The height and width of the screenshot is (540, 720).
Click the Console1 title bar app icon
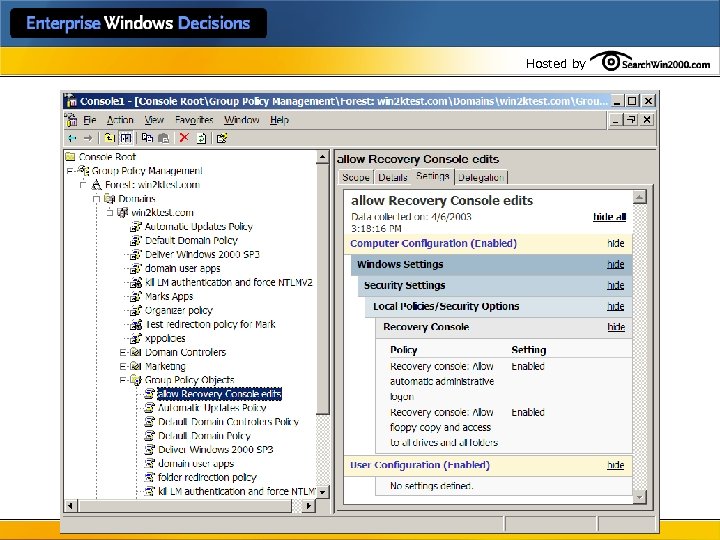point(71,101)
